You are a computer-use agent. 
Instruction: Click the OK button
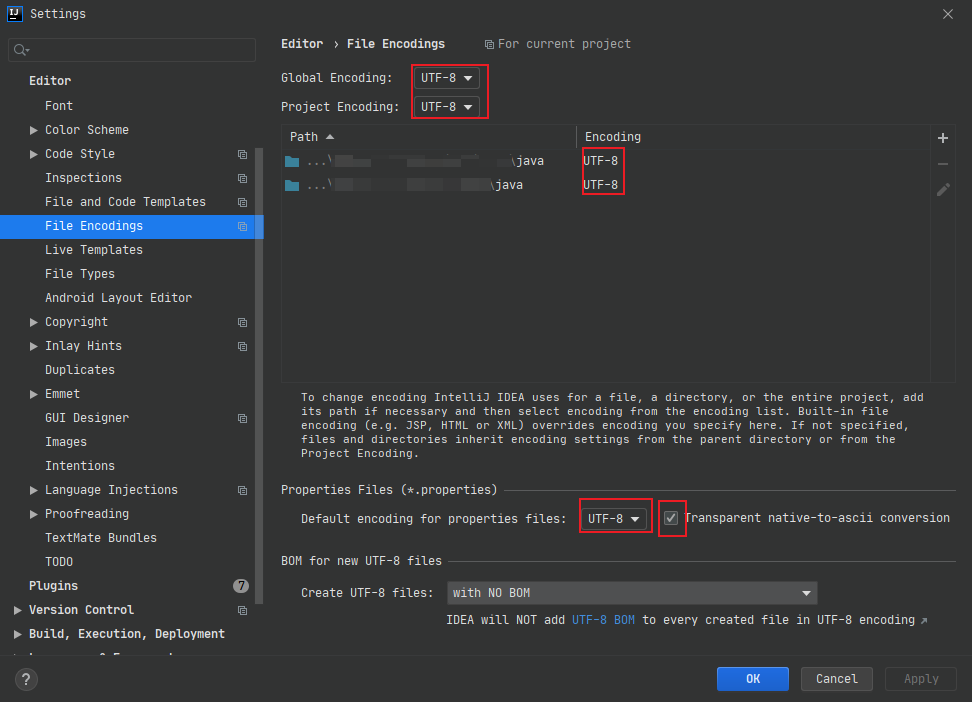(753, 679)
